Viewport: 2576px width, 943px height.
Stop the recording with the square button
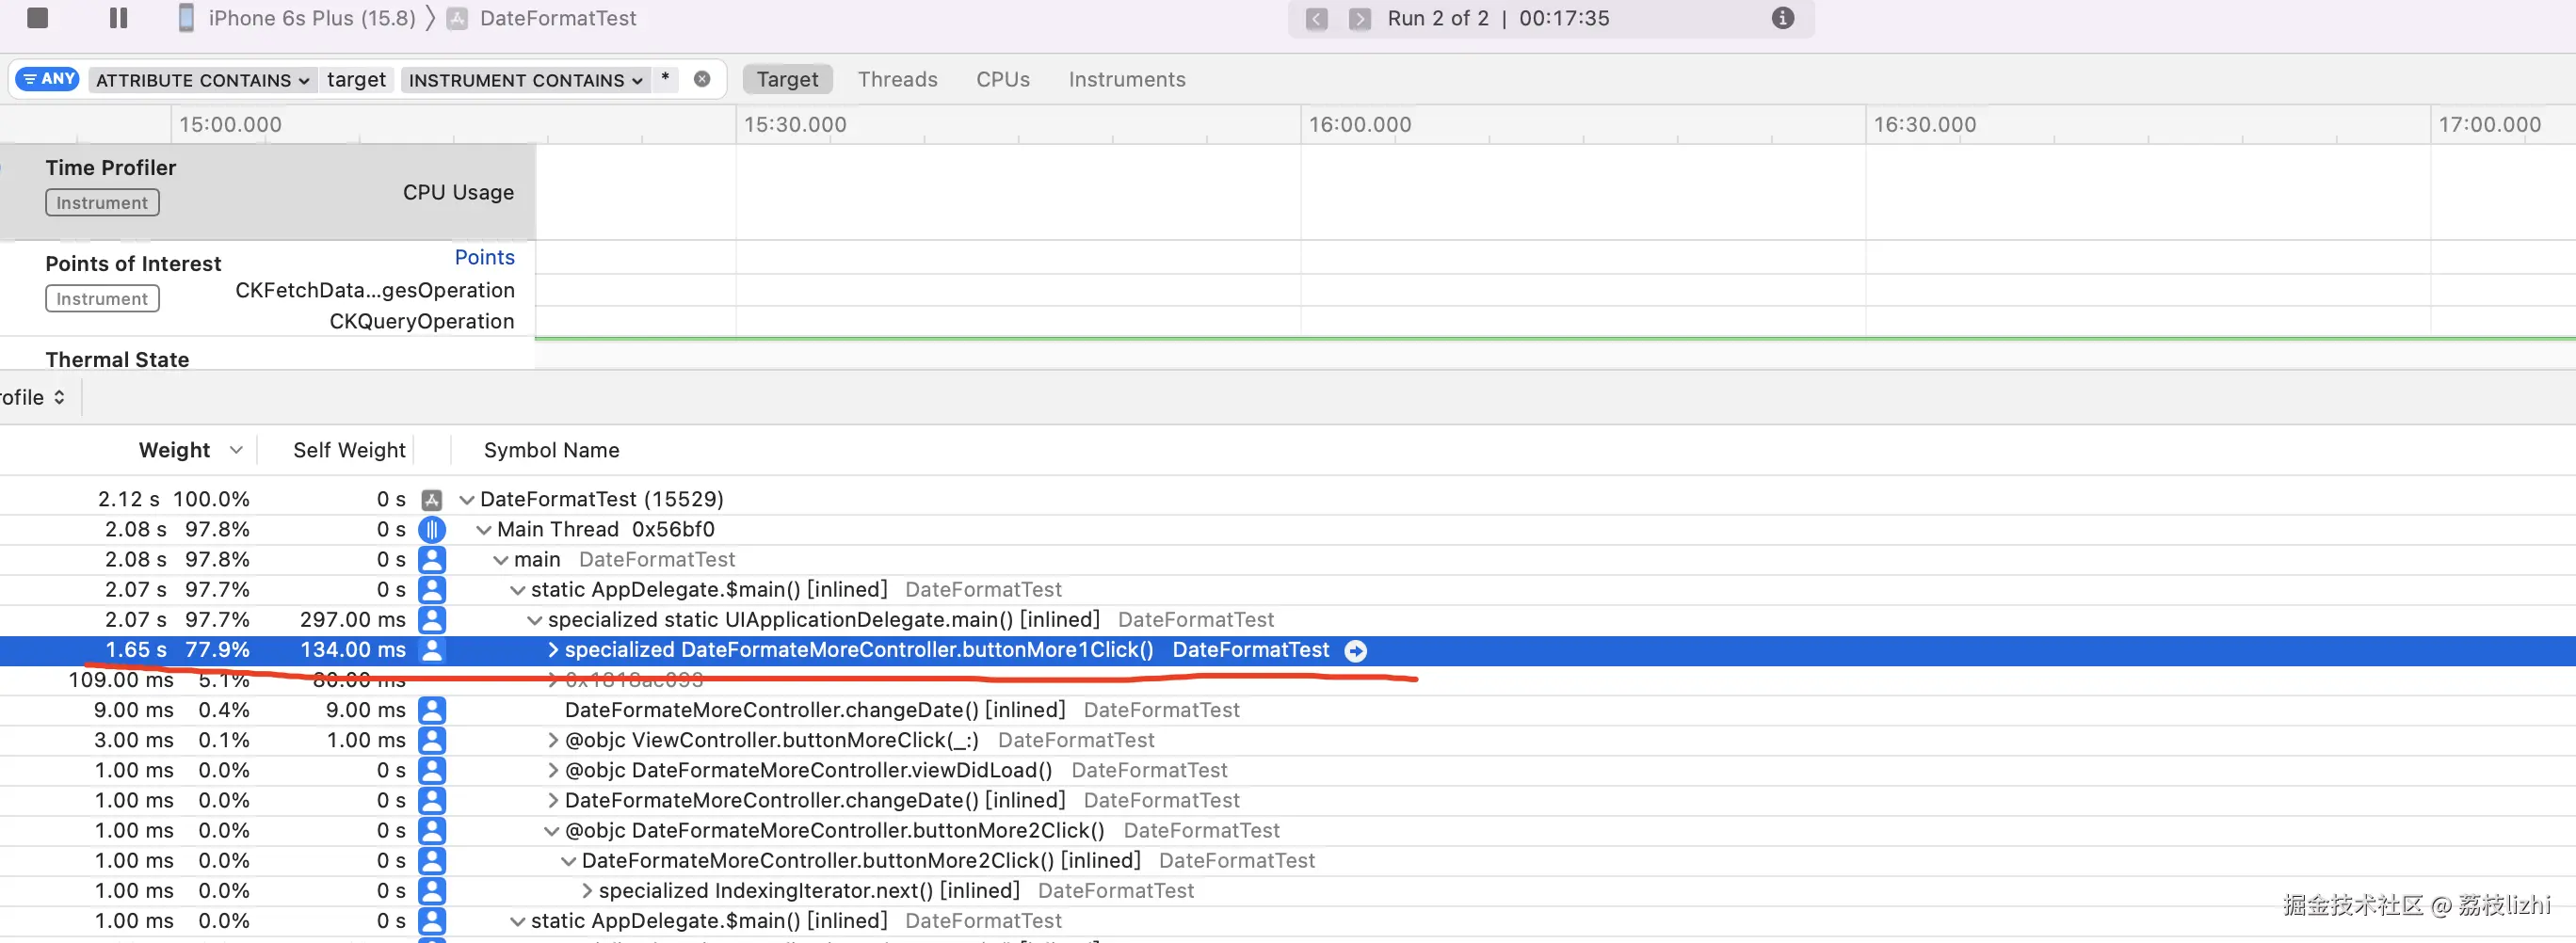coord(37,18)
